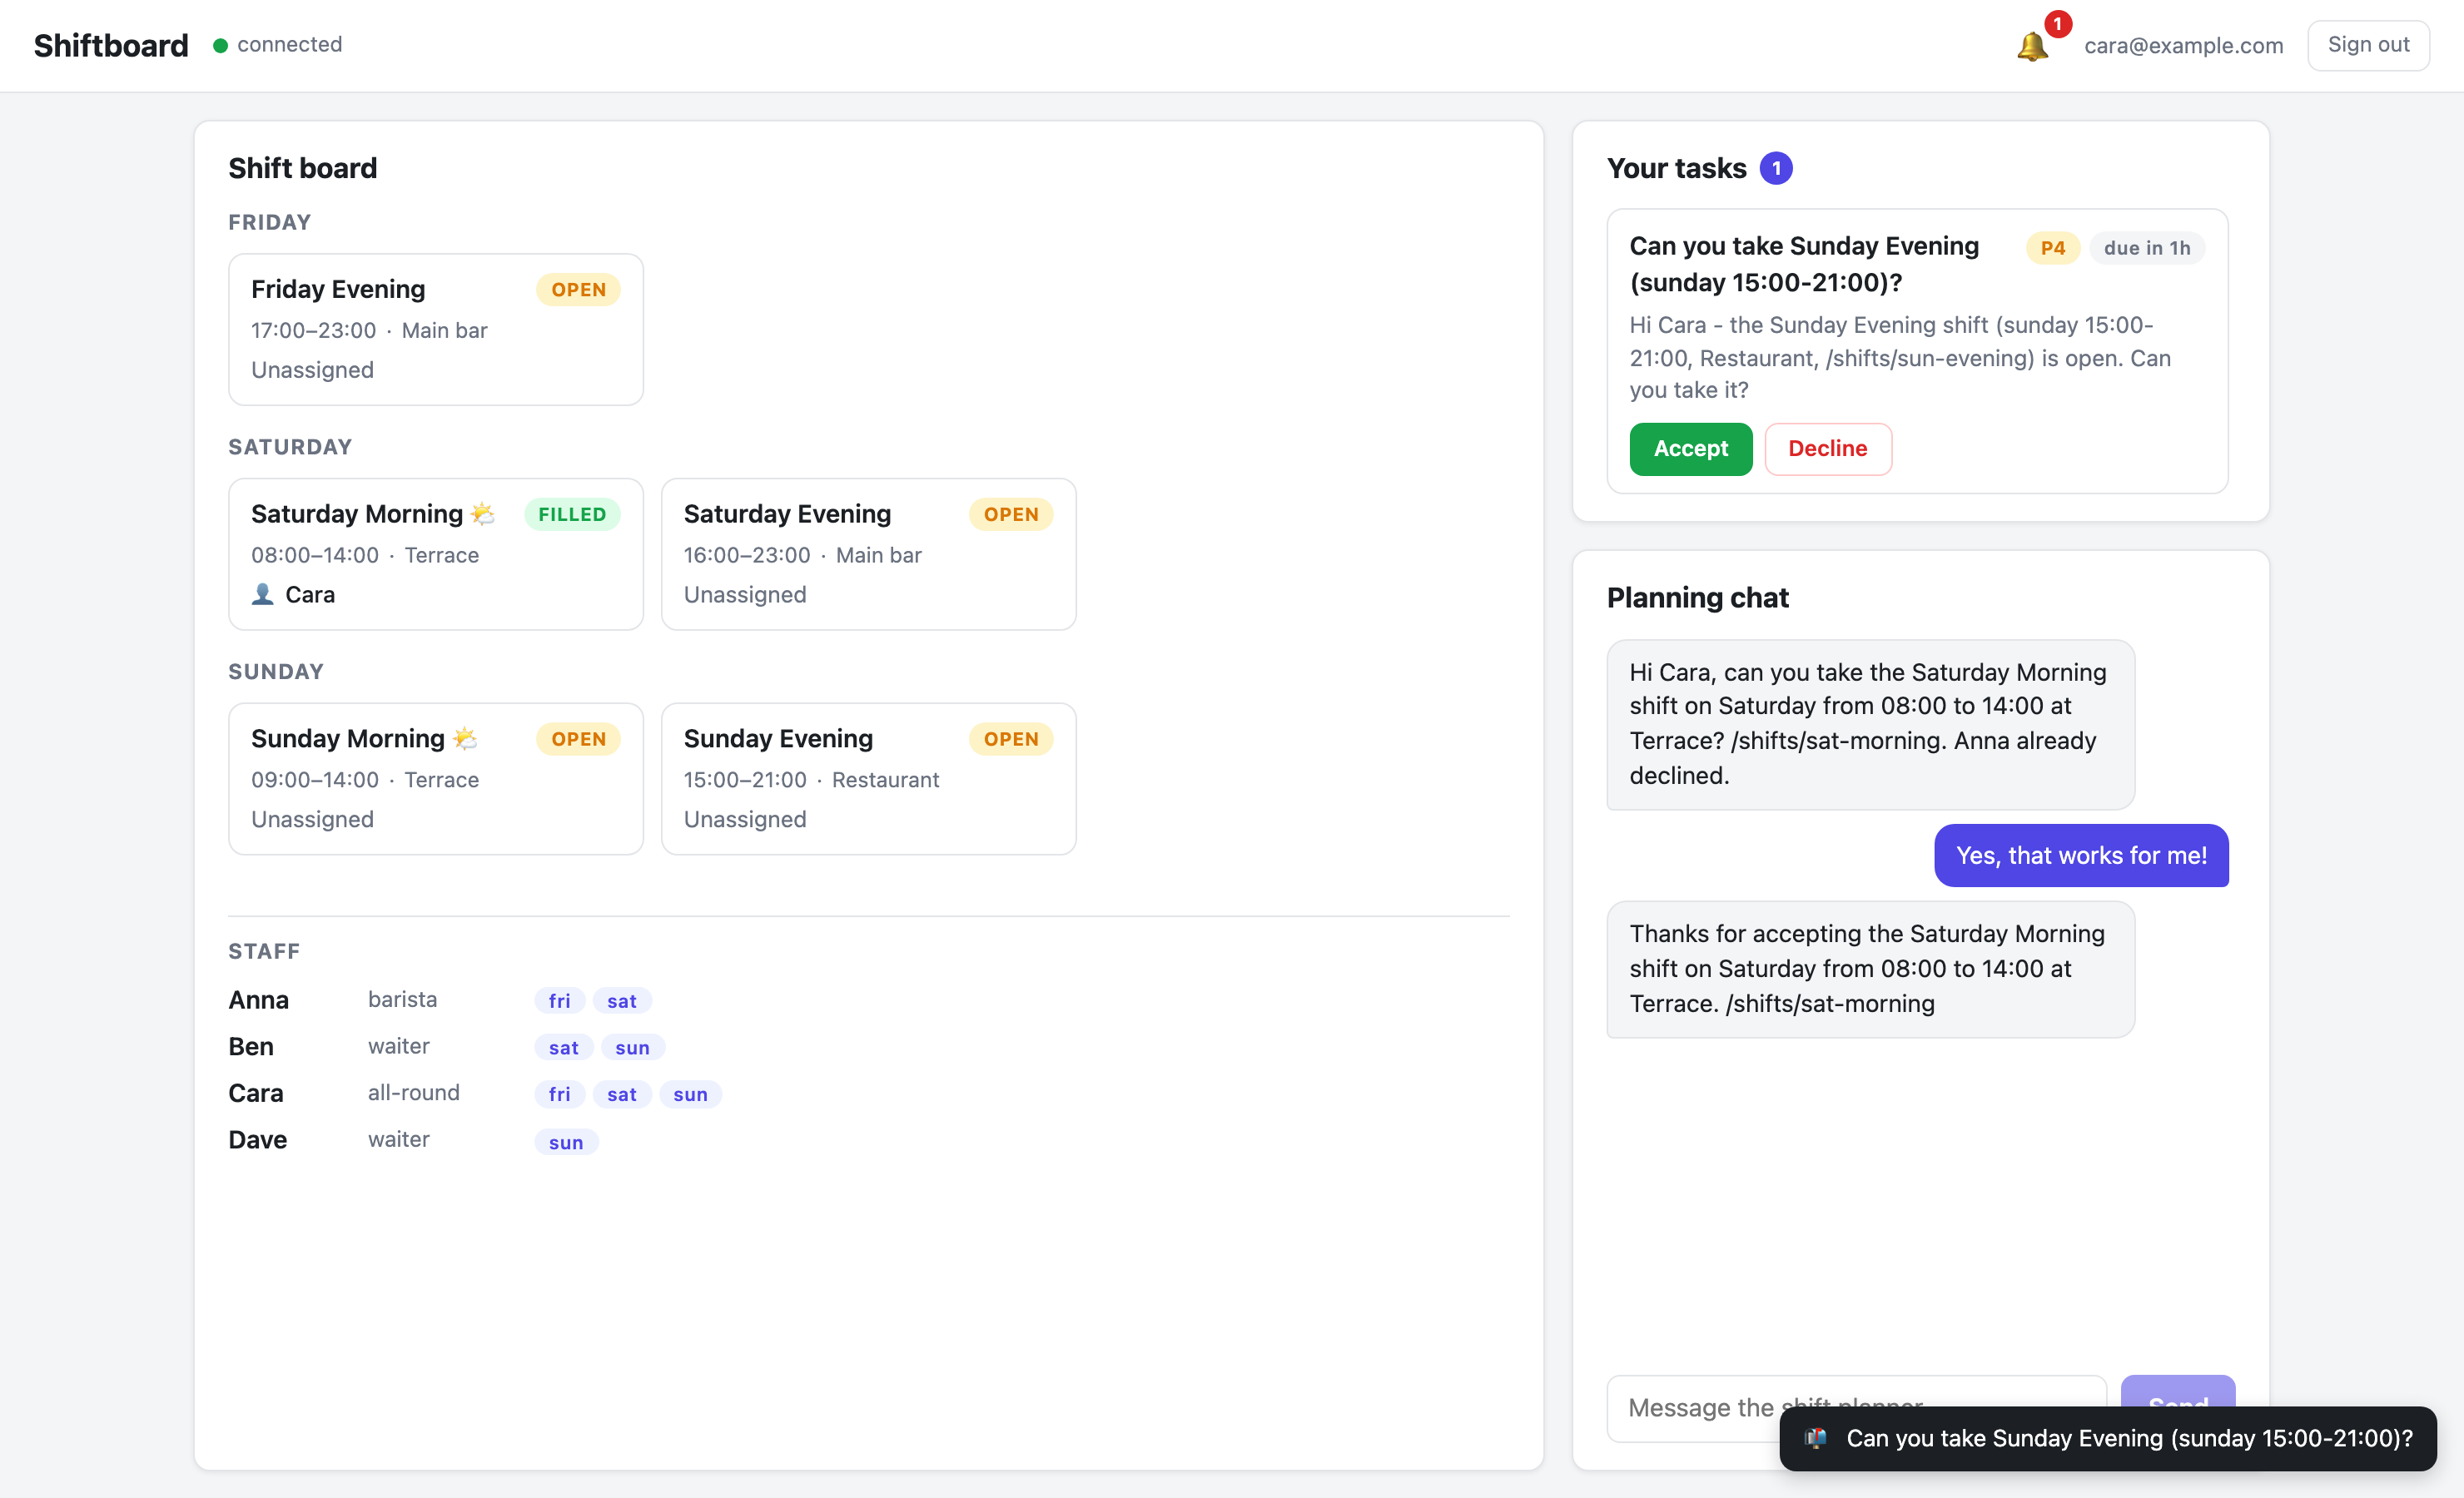Select staff member Cara in staff list
The image size is (2464, 1498).
point(256,1093)
